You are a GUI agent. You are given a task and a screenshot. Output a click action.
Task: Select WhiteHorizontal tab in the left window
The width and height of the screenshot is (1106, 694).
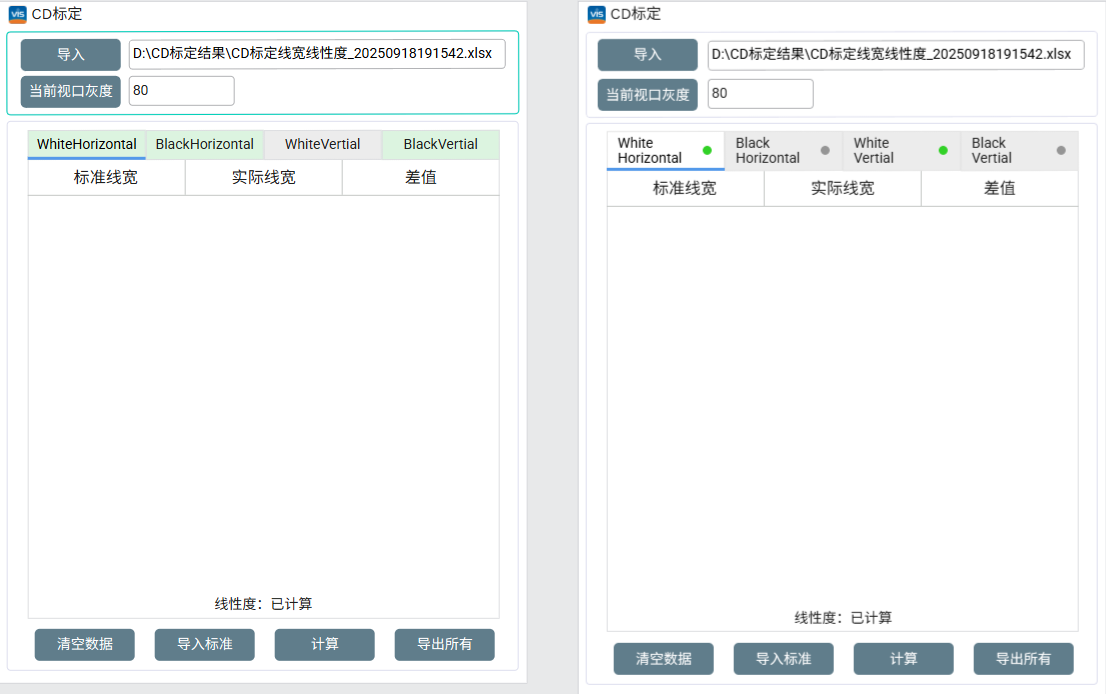click(87, 144)
